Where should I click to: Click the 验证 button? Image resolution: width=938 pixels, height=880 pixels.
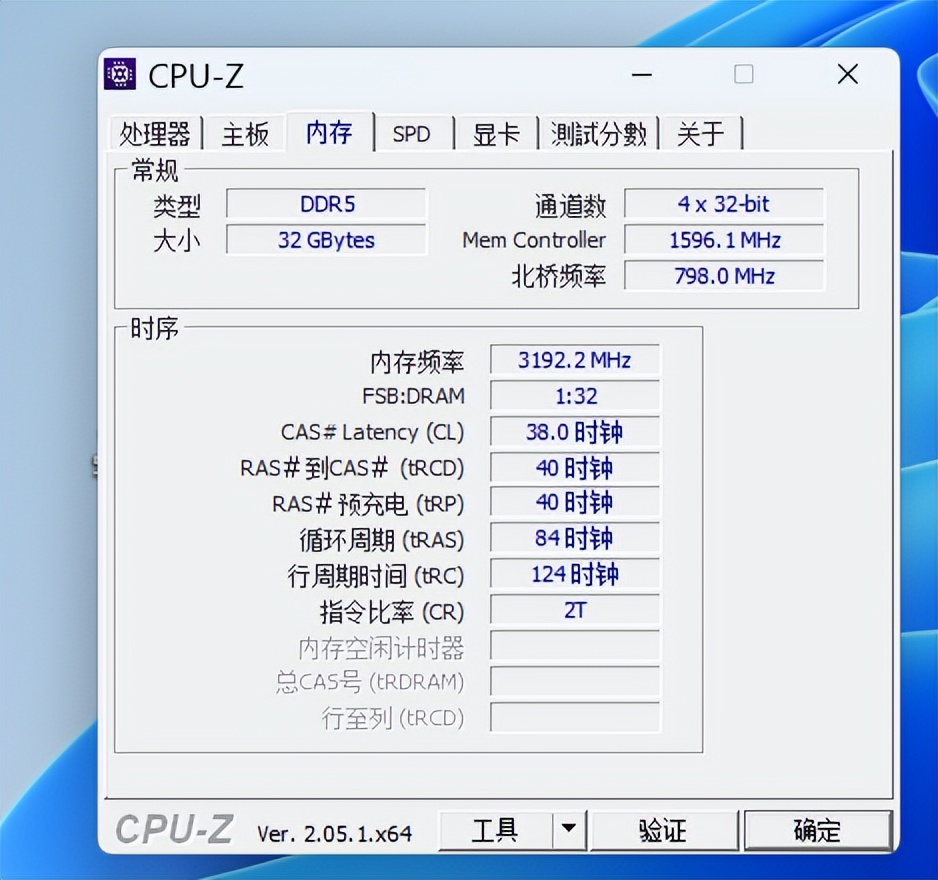click(x=663, y=830)
